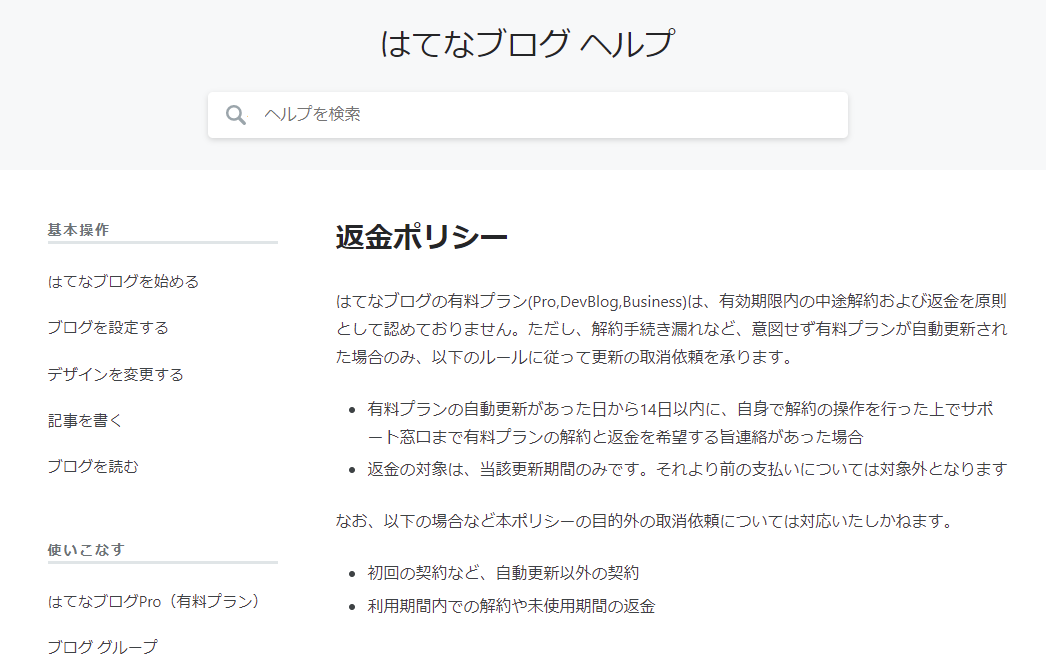This screenshot has width=1046, height=661.
Task: Click bullet 有料プランの自動更新があった日から14日以内に
Action: (680, 423)
